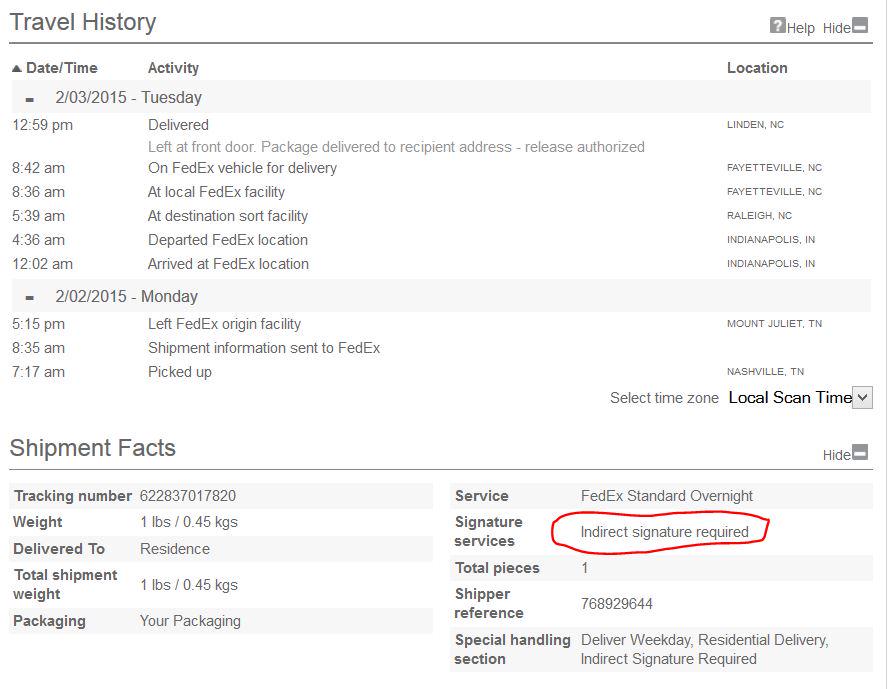The height and width of the screenshot is (689, 890).
Task: Select 'At destination sort facility' activity
Action: (228, 216)
